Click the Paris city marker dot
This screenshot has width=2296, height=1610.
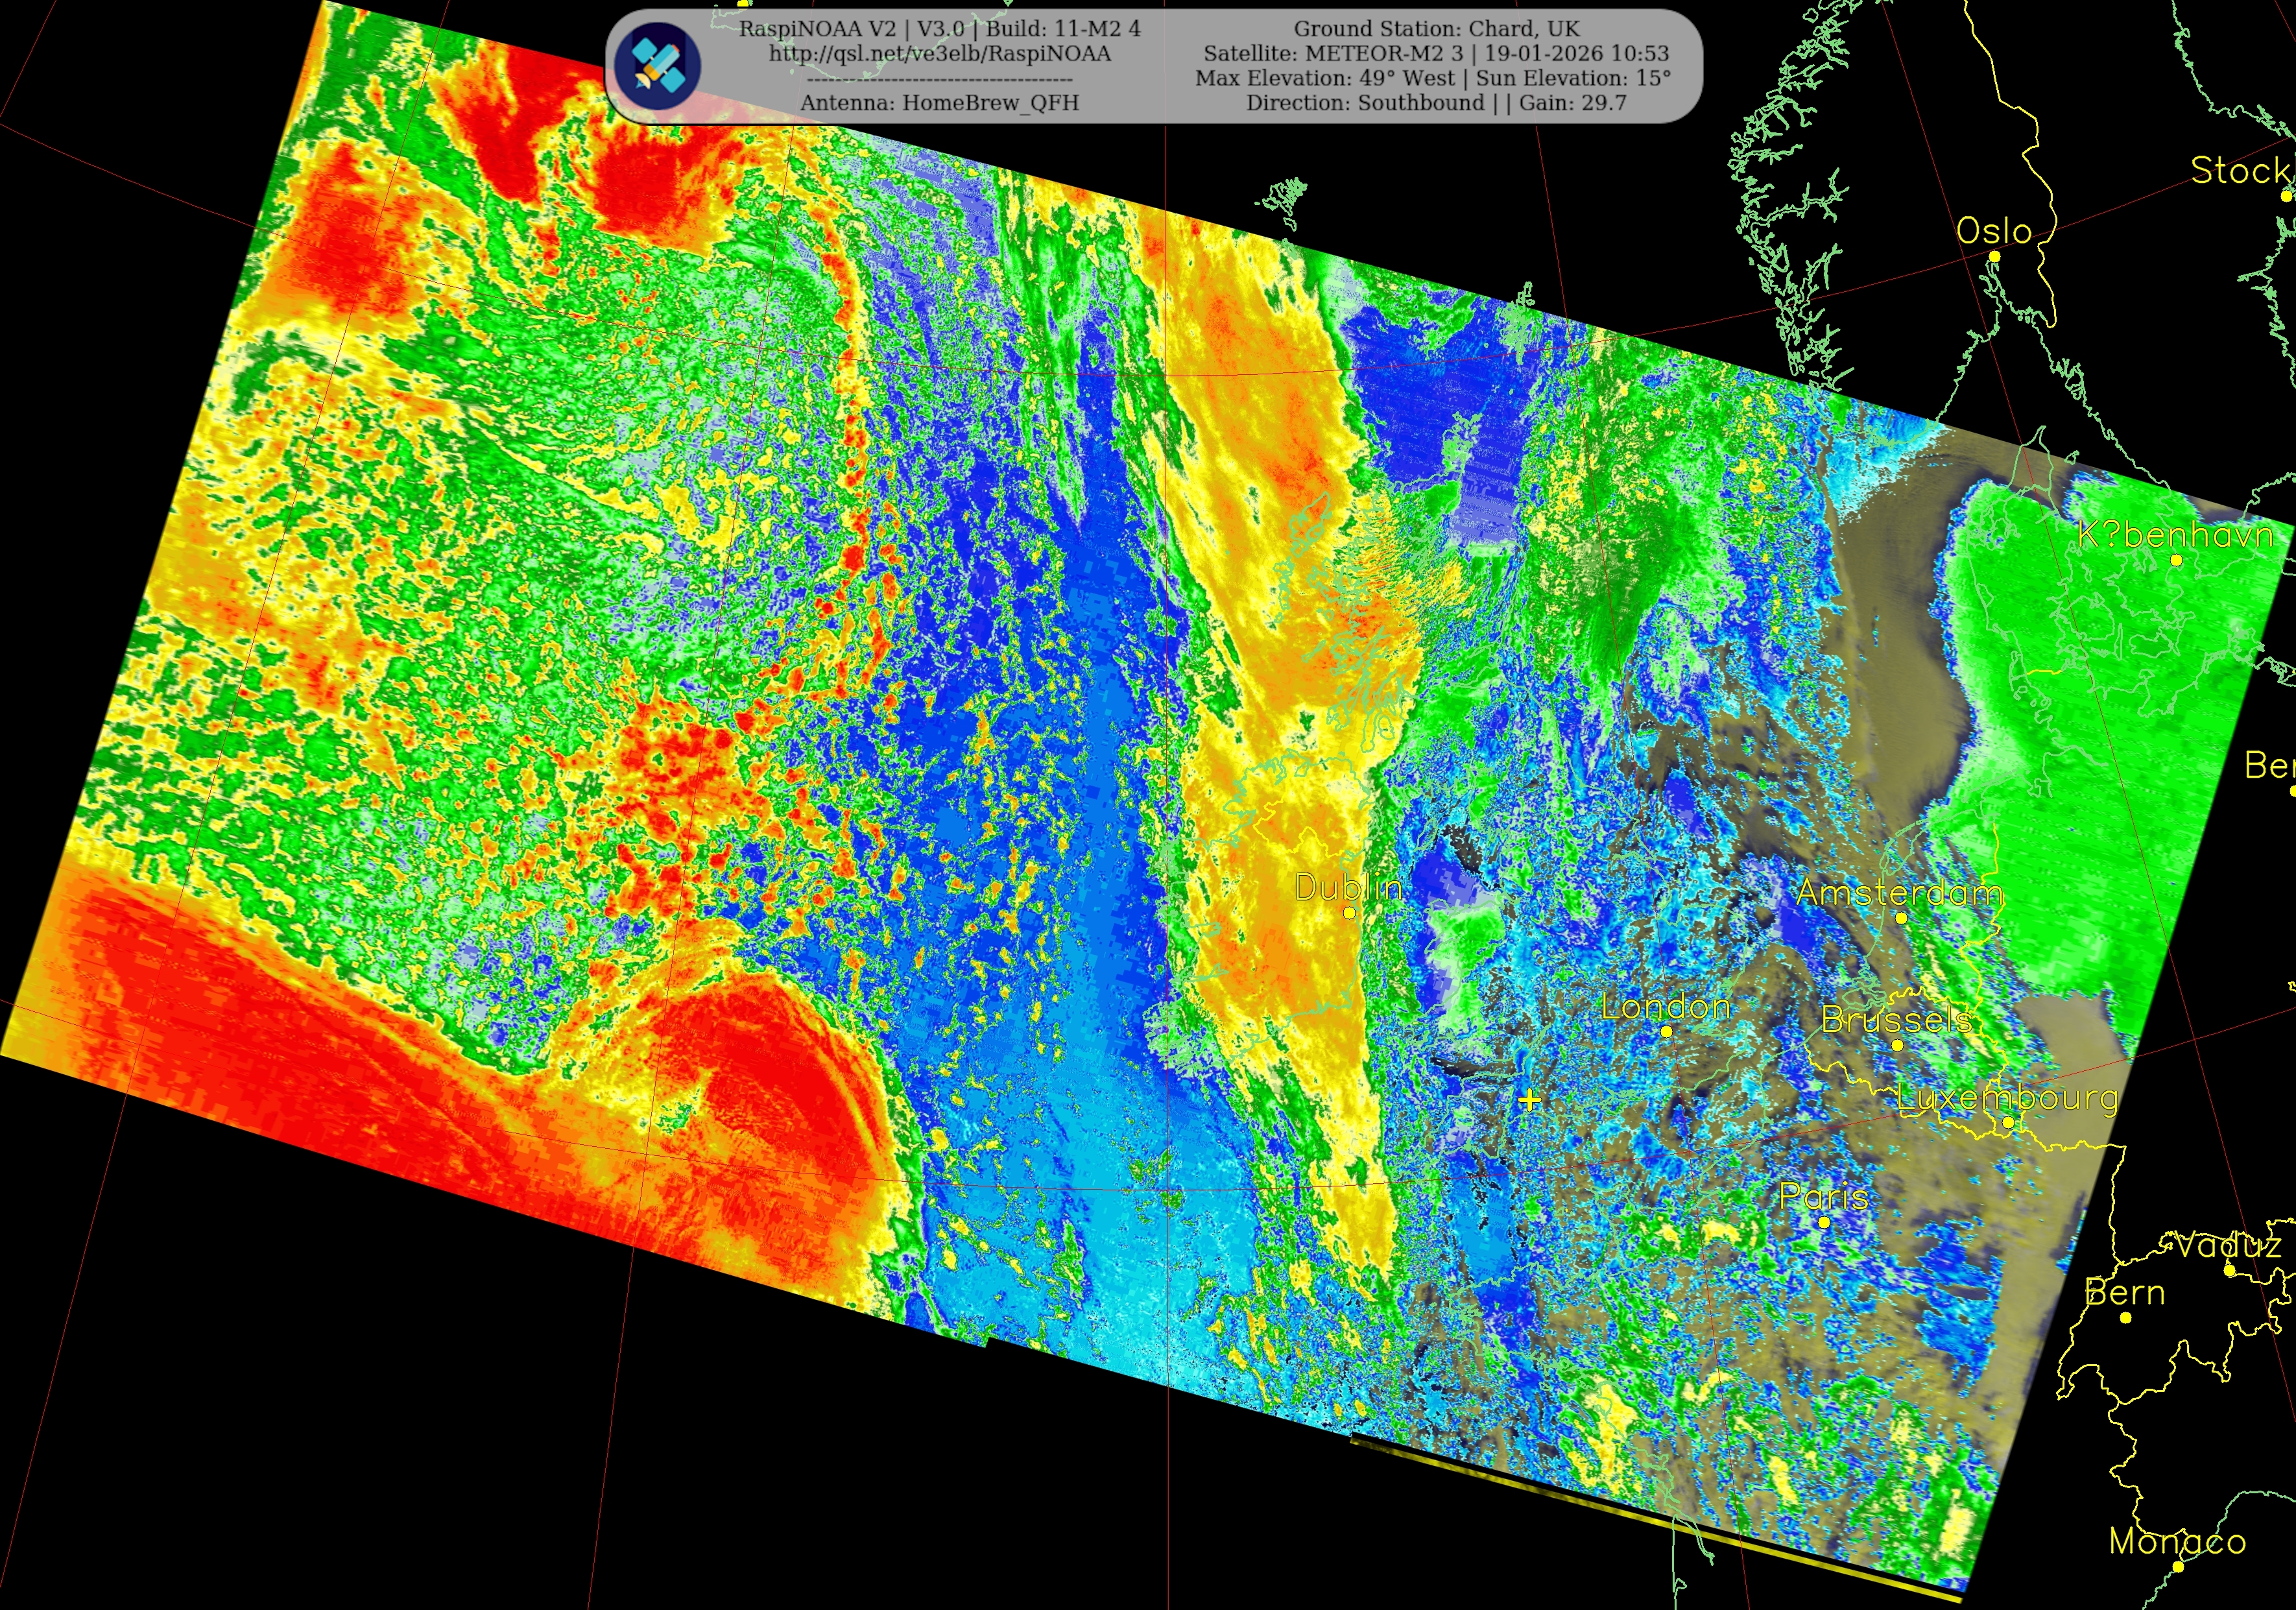1823,1222
